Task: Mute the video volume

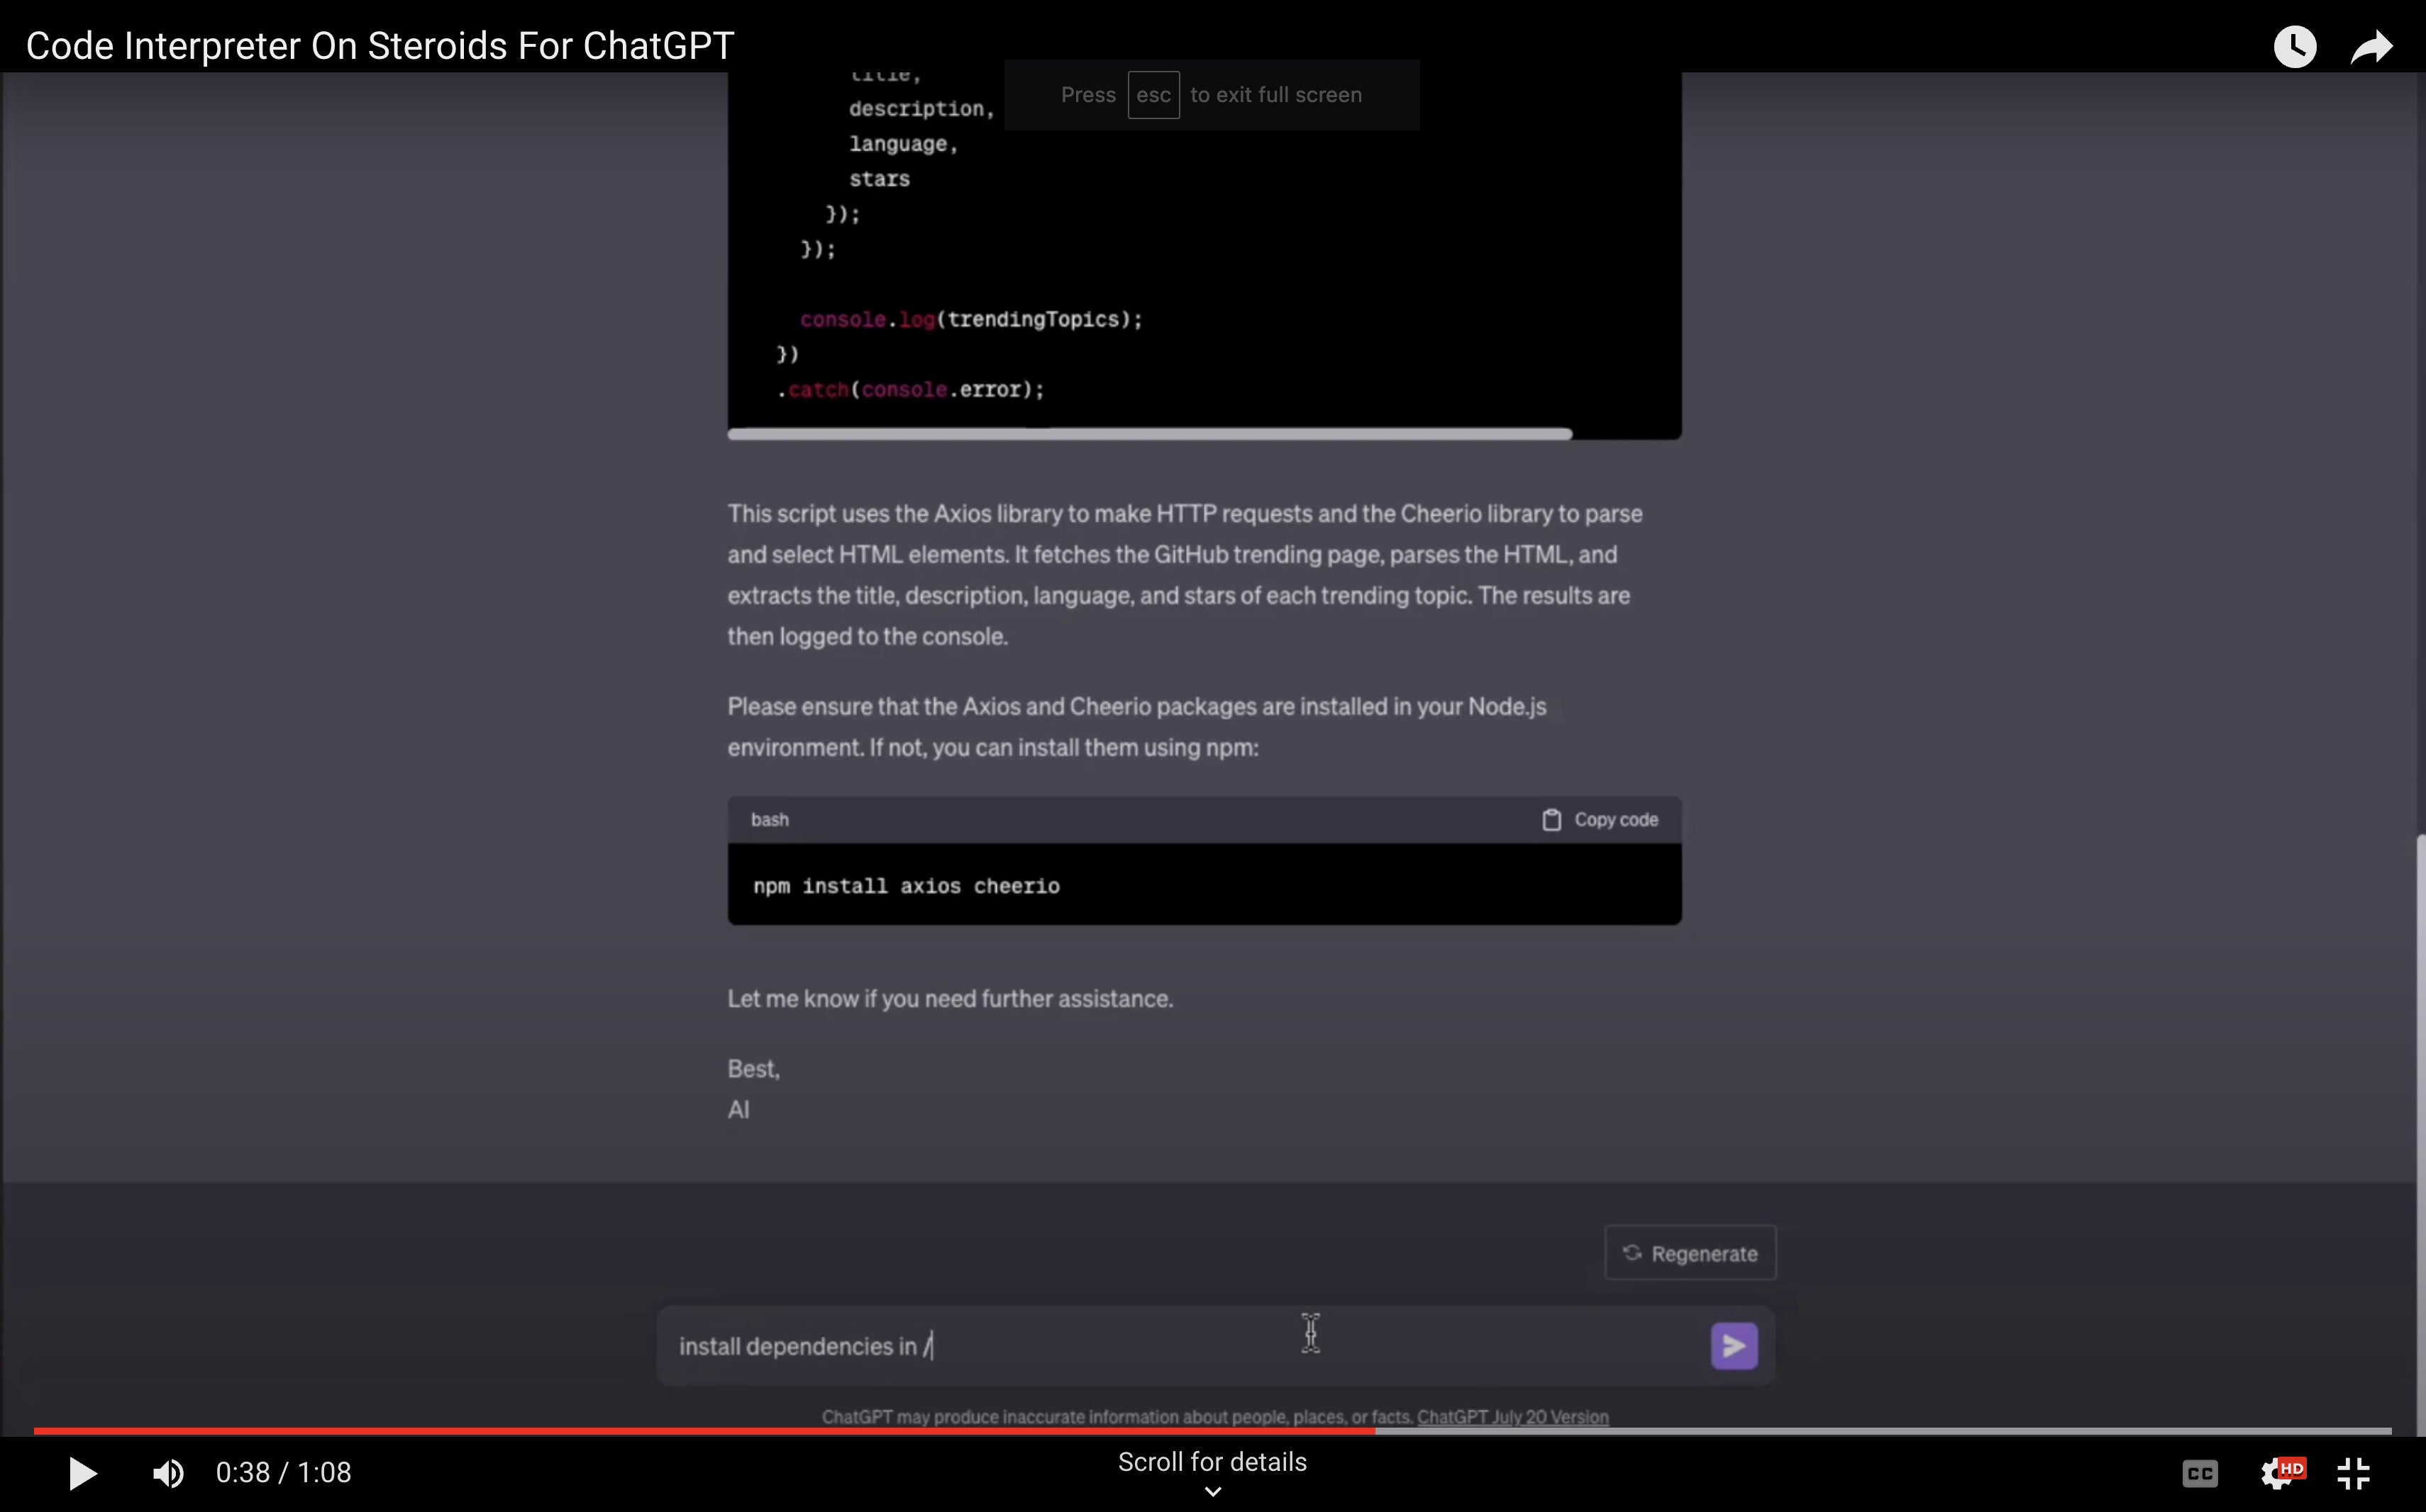Action: [x=168, y=1472]
